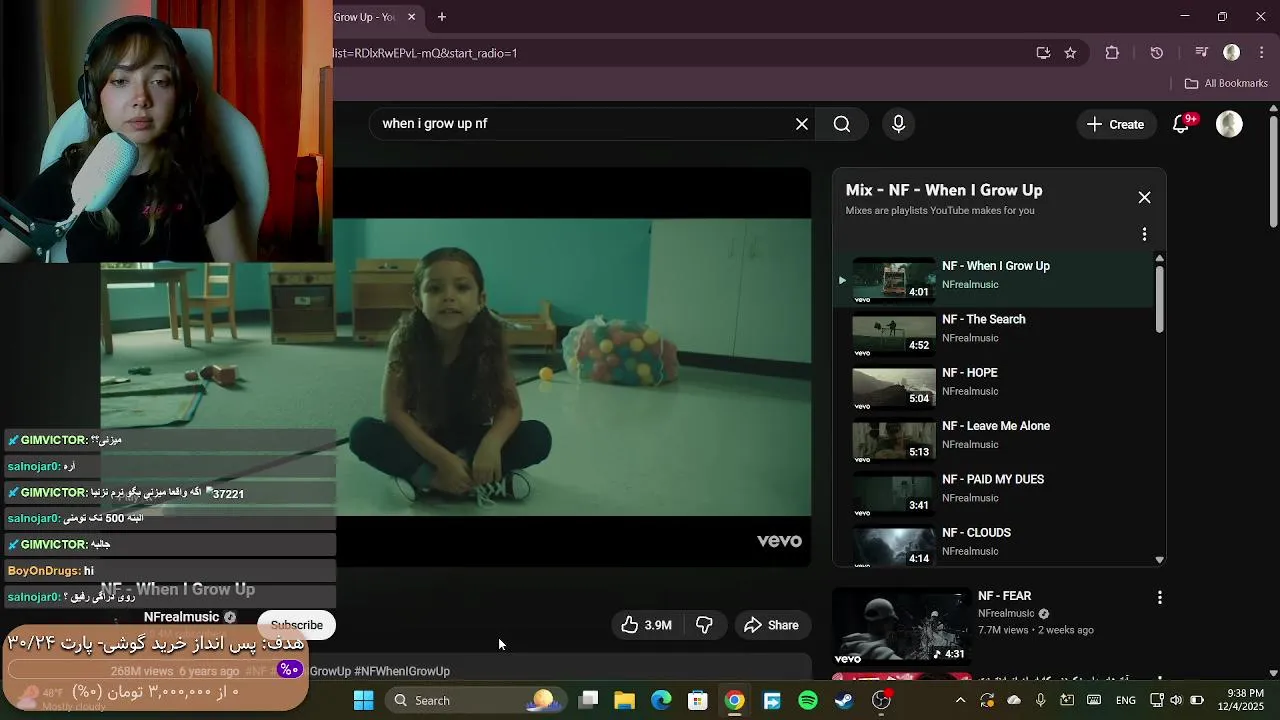Select NF - When I Grow Up playlist entry
Viewport: 1280px width, 720px height.
[x=995, y=280]
